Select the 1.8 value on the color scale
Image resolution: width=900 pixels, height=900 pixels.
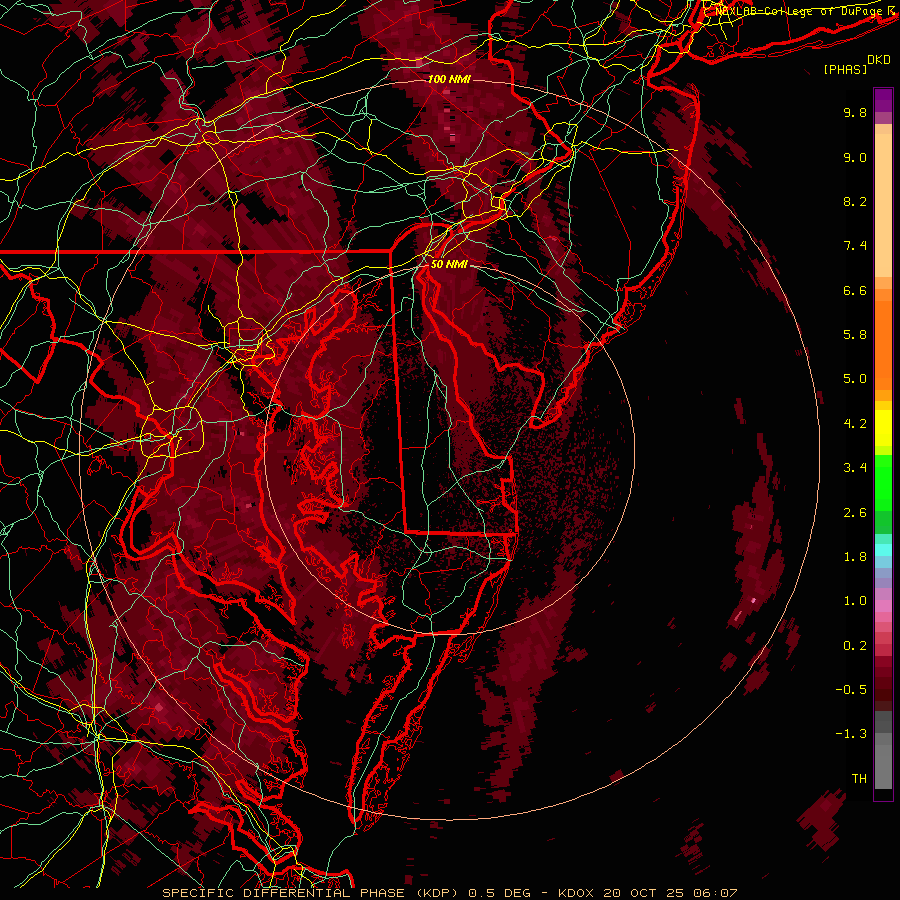(855, 557)
